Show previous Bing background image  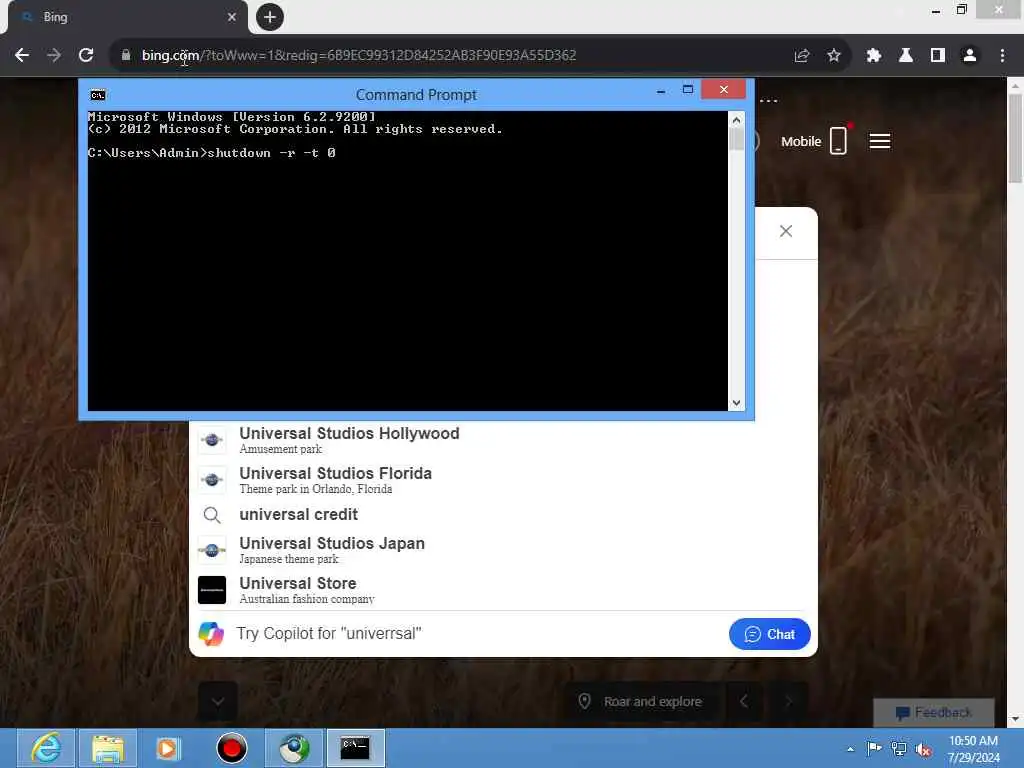click(x=744, y=701)
